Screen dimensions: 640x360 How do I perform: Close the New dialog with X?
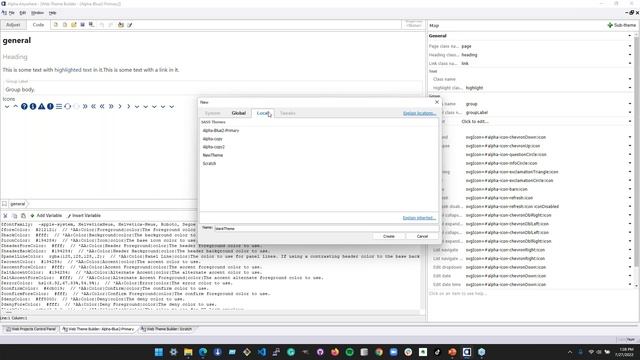437,102
